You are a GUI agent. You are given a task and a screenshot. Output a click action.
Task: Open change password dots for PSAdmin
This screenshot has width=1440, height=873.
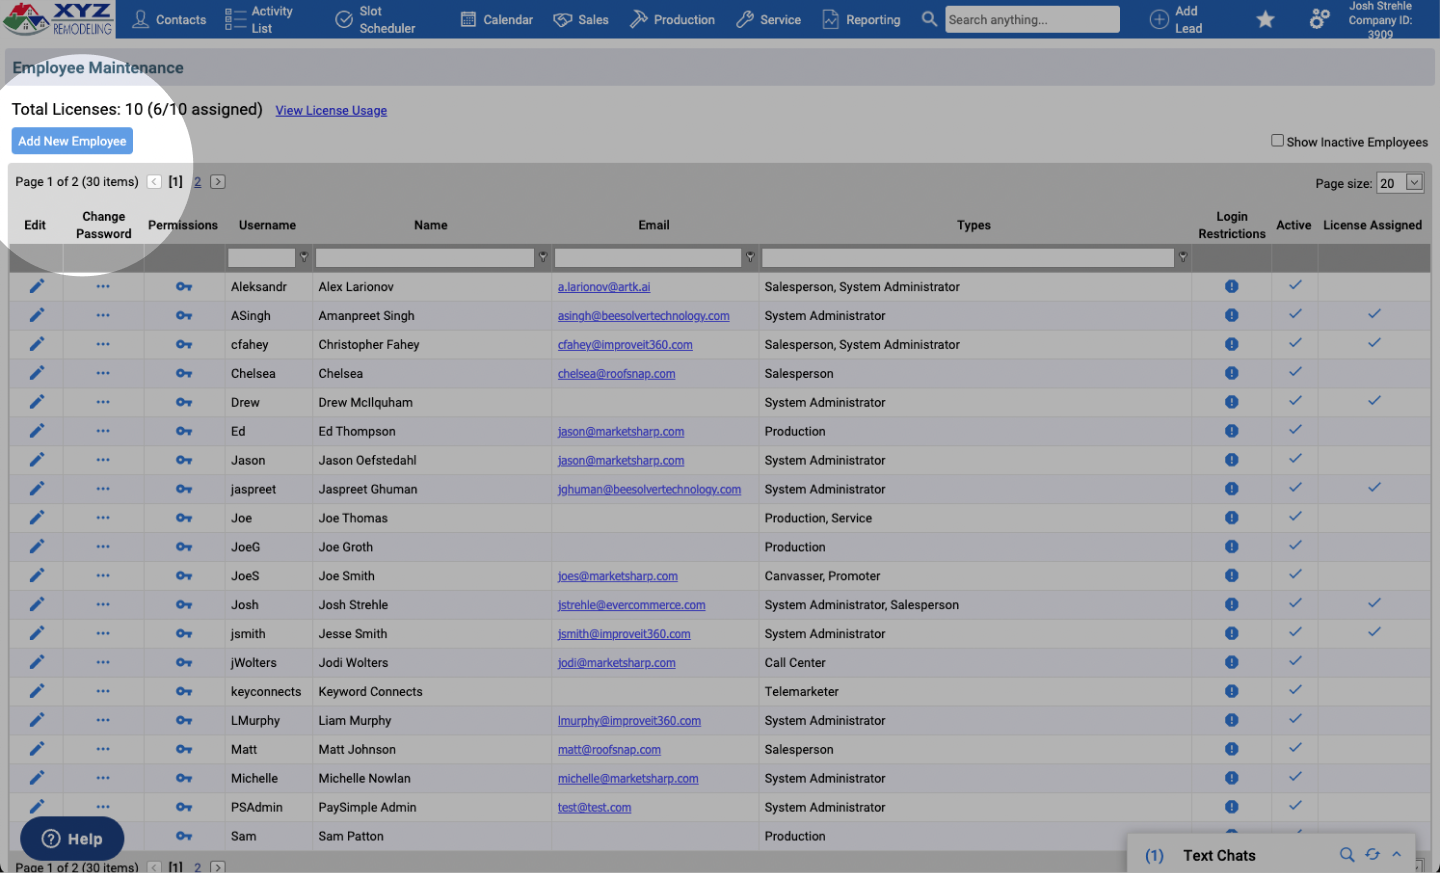[x=103, y=807]
